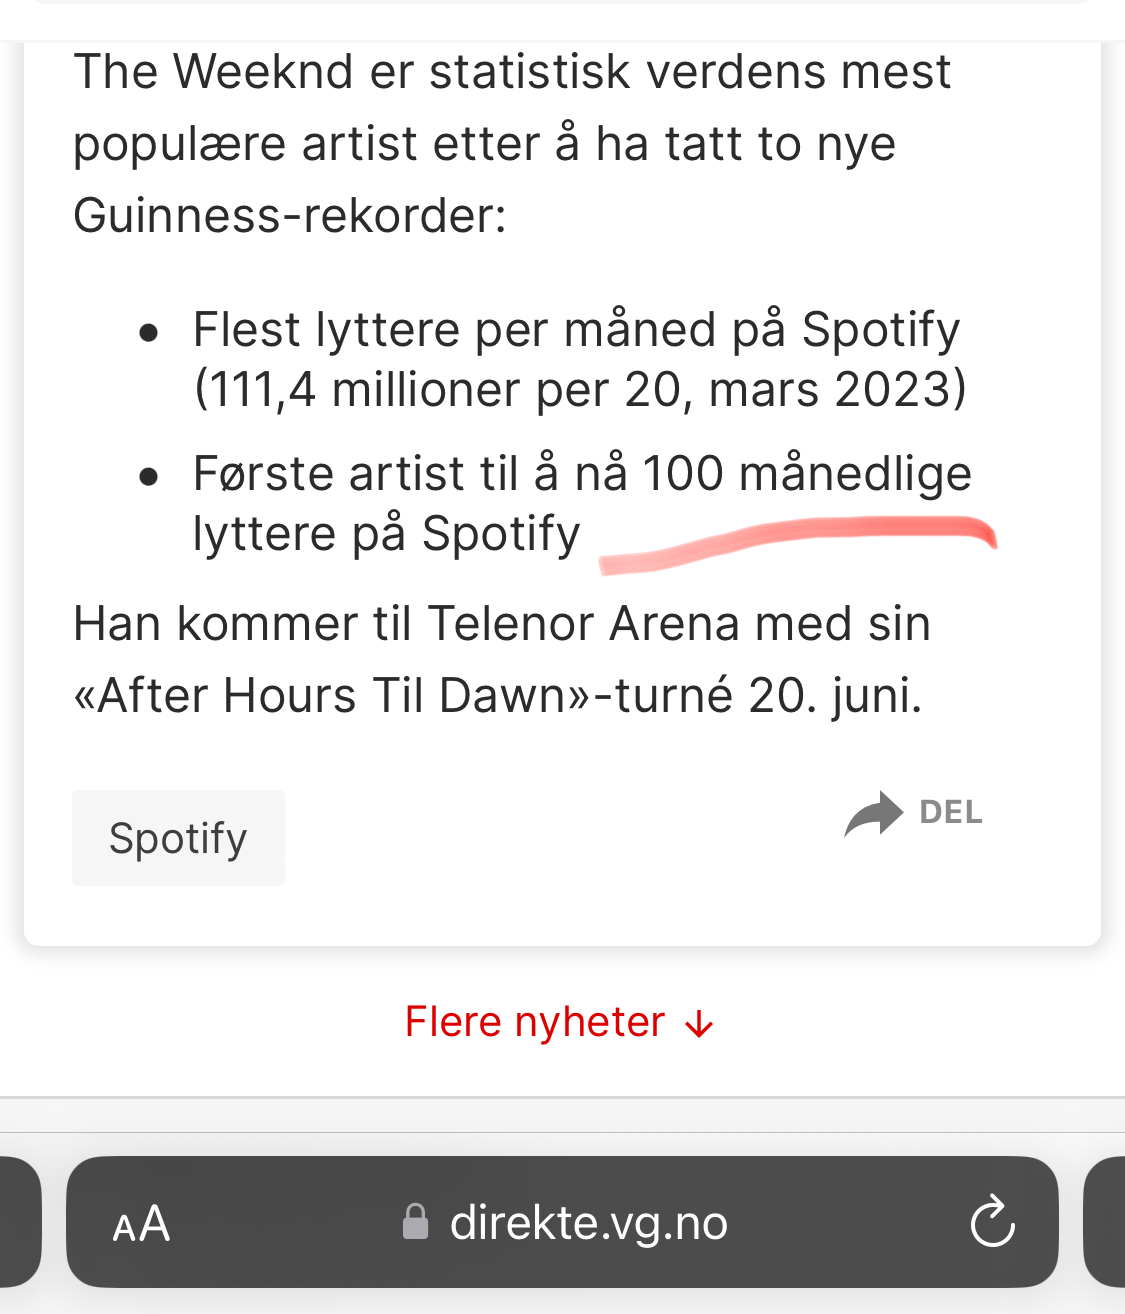This screenshot has height=1314, width=1125.
Task: Reload the page with the refresh icon
Action: click(992, 1221)
